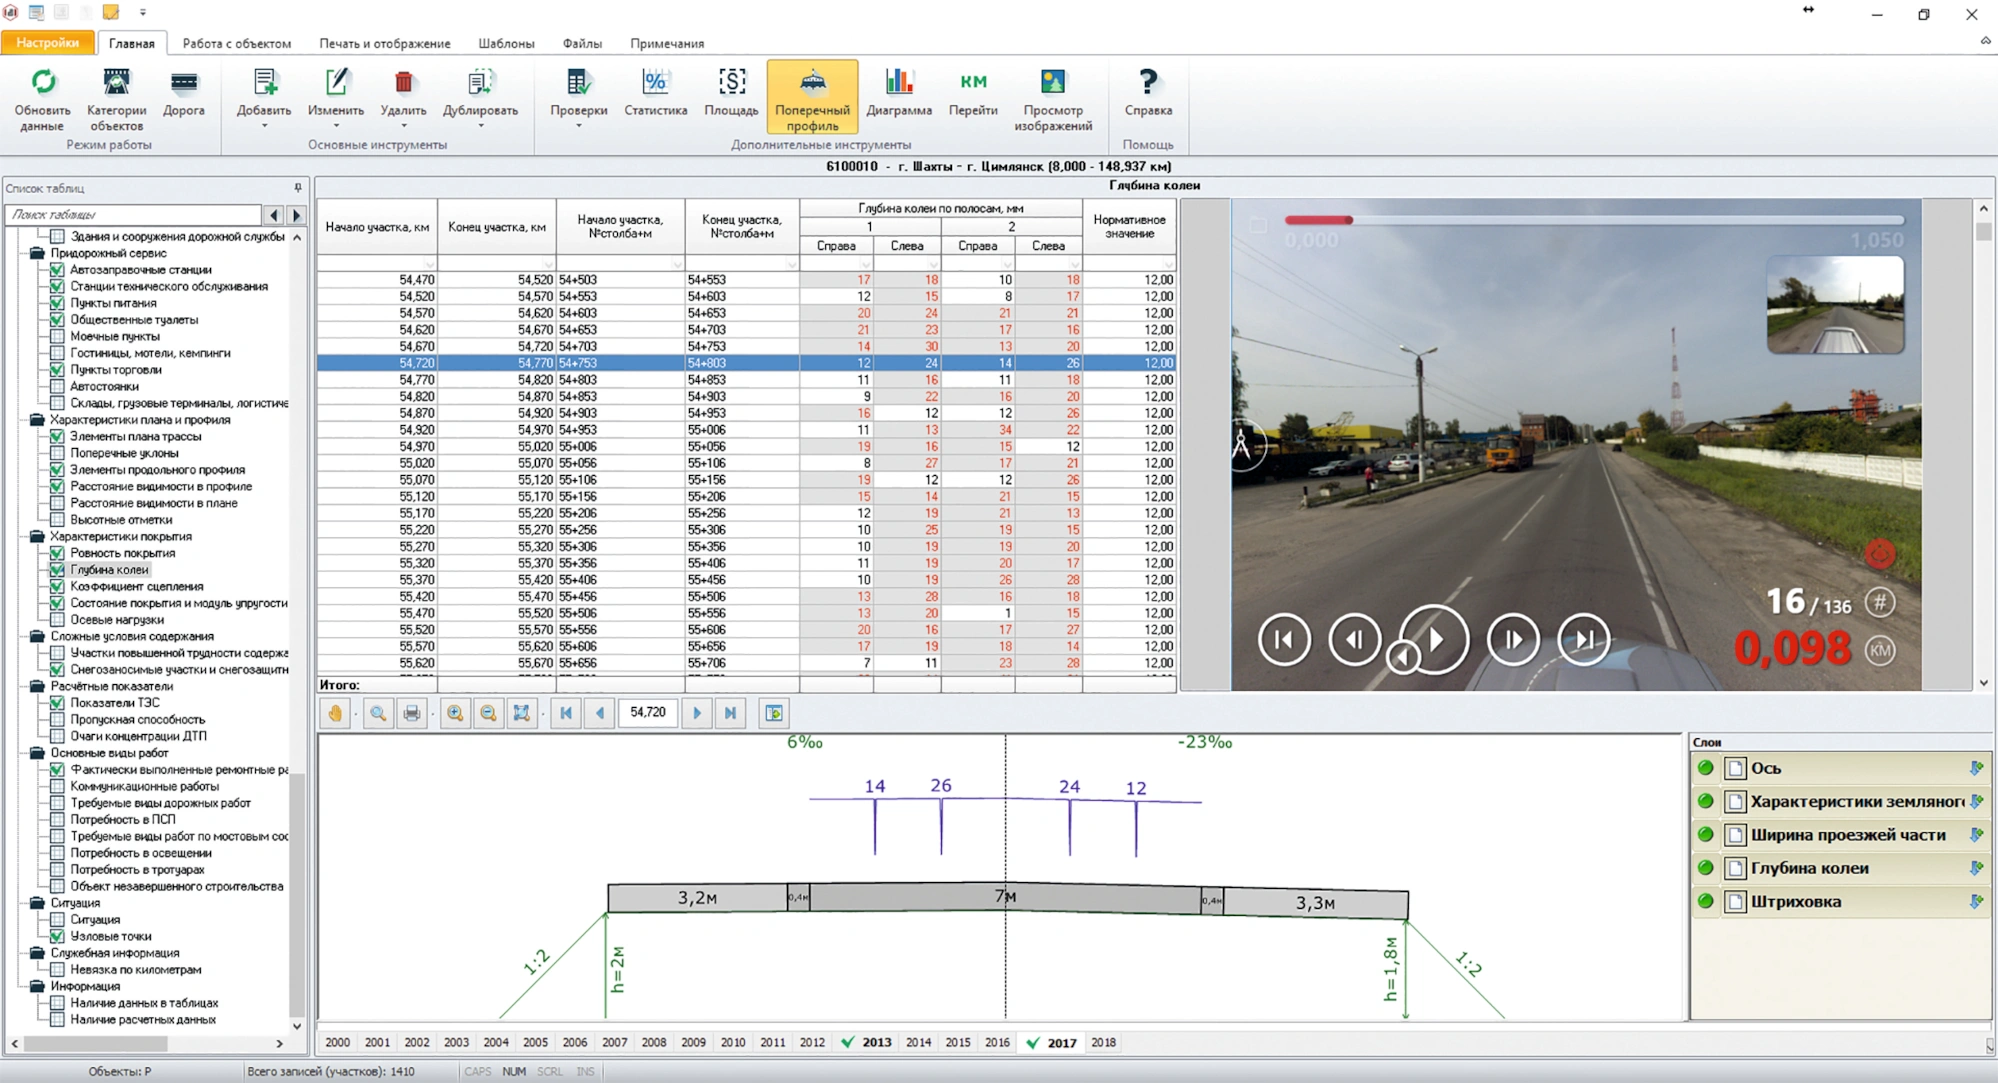Toggle the Ровность покрытия checkbox
Image resolution: width=1998 pixels, height=1083 pixels.
tap(58, 553)
